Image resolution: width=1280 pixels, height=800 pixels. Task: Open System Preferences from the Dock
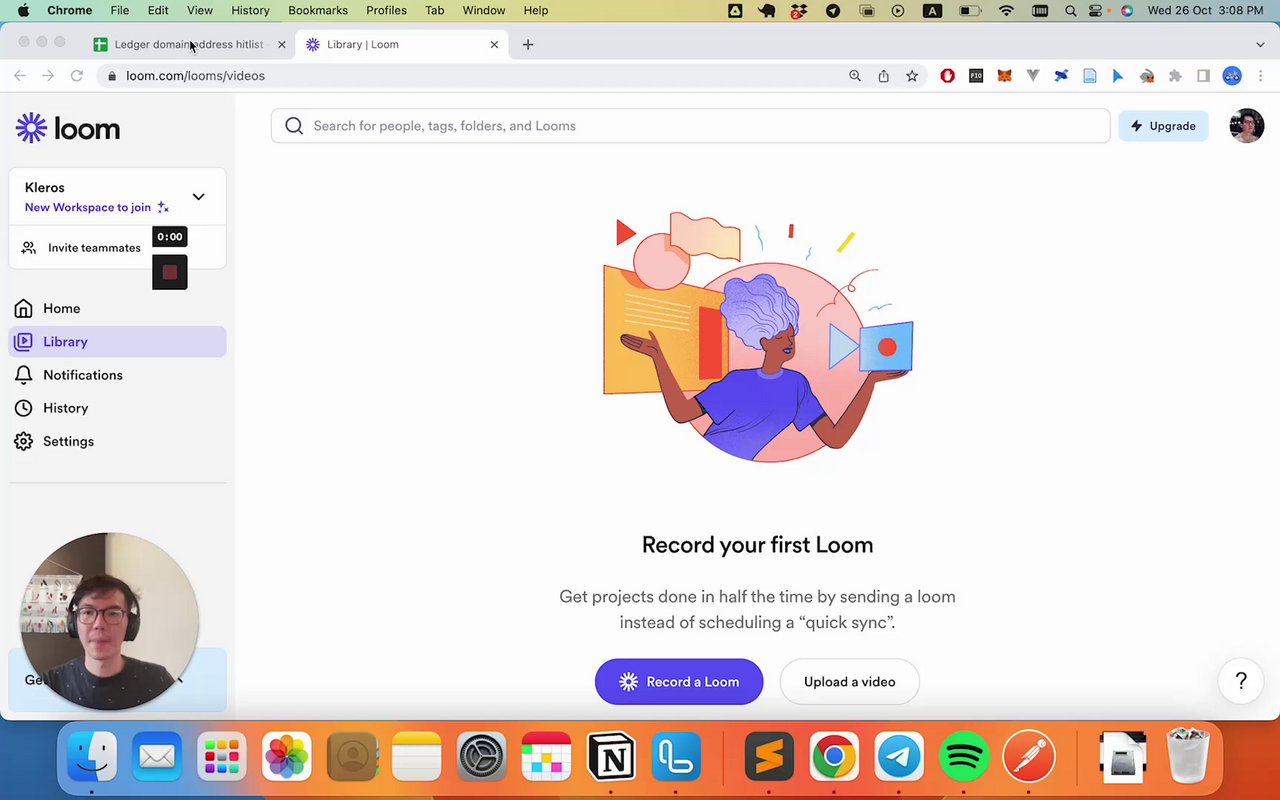point(481,756)
